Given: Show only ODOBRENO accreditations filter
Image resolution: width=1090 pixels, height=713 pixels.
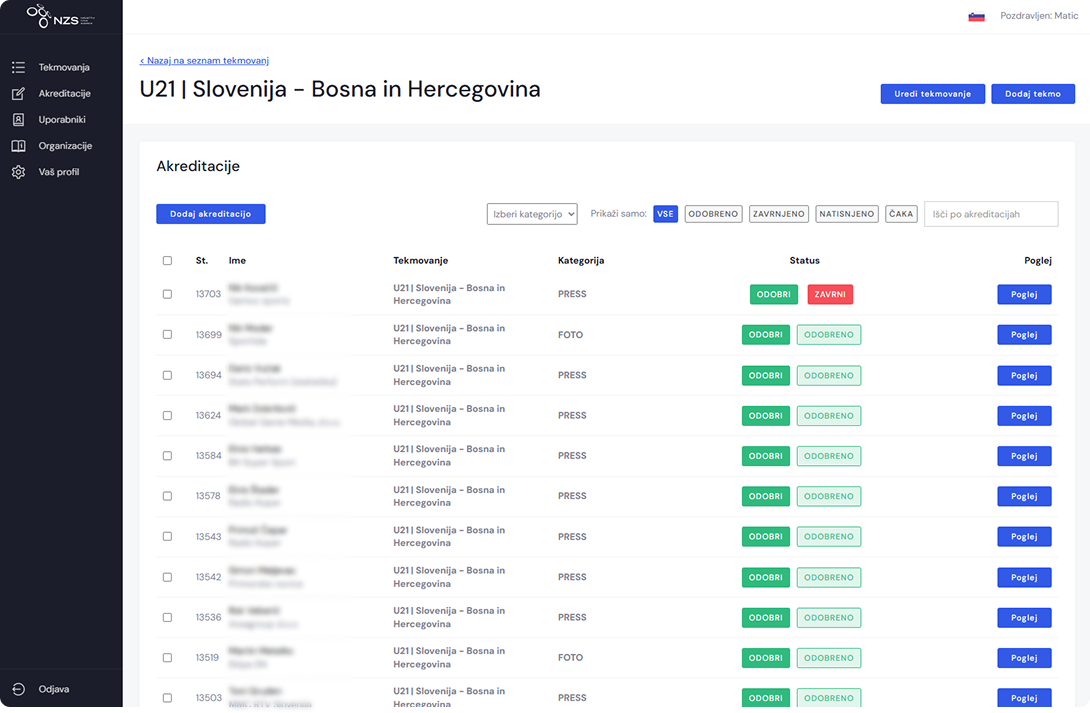Looking at the screenshot, I should click(713, 214).
